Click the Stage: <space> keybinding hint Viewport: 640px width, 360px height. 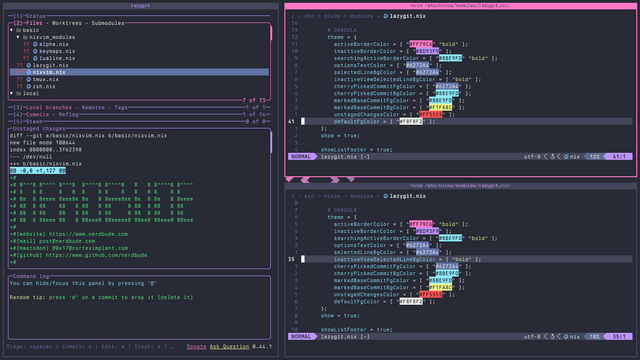29,347
